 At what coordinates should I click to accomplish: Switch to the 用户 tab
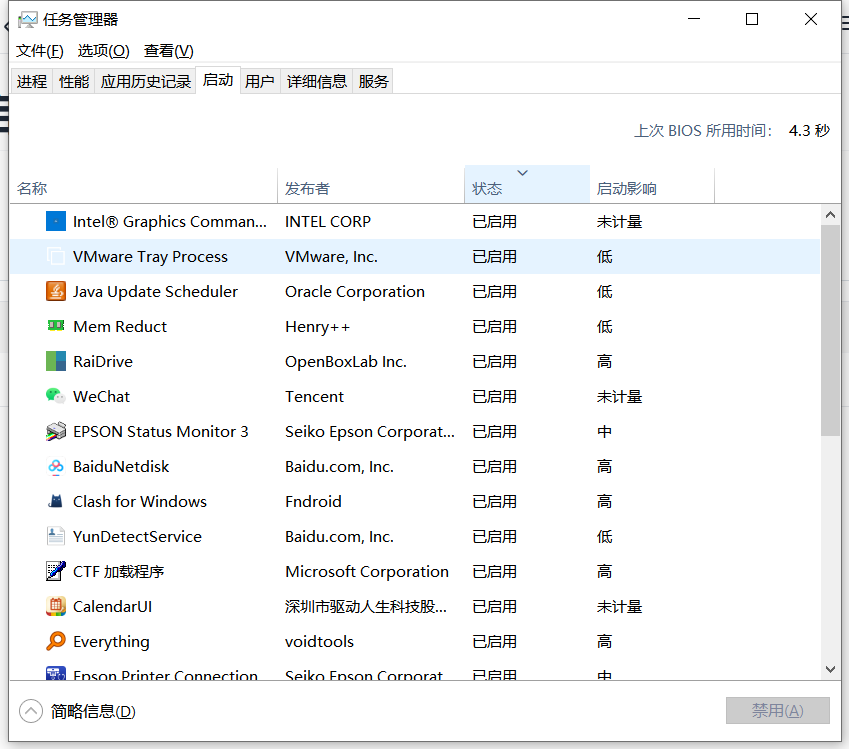click(259, 81)
